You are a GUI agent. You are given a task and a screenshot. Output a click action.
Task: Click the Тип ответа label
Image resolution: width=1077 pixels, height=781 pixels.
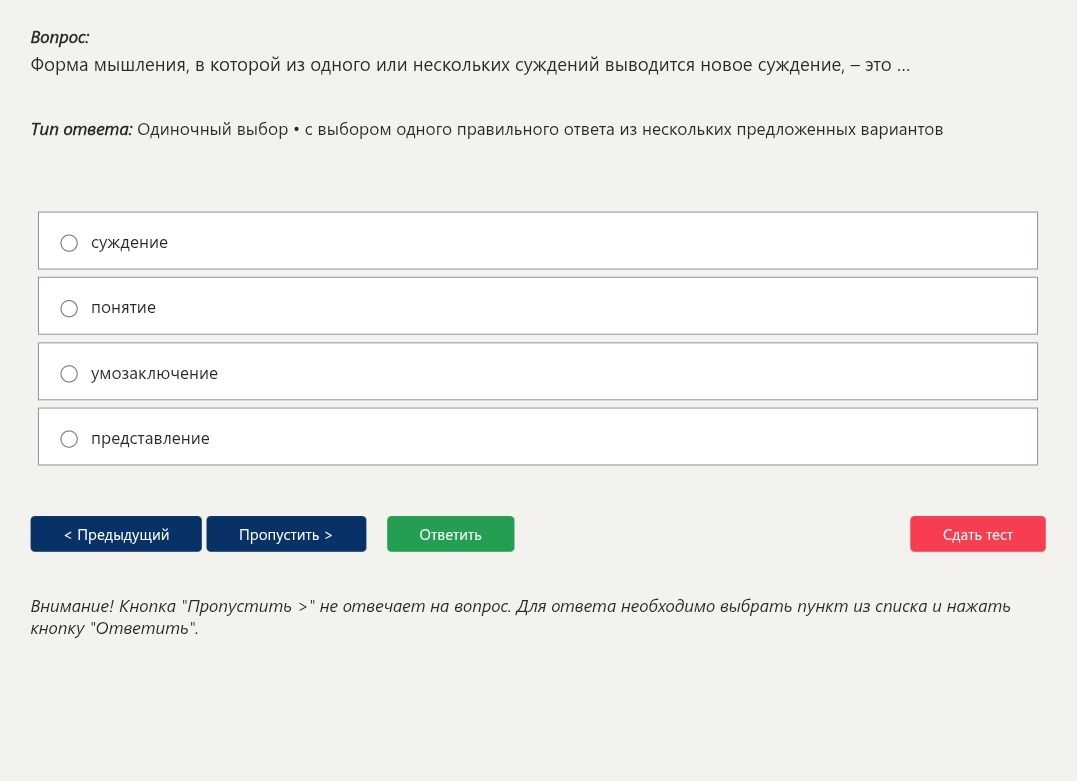[x=81, y=129]
